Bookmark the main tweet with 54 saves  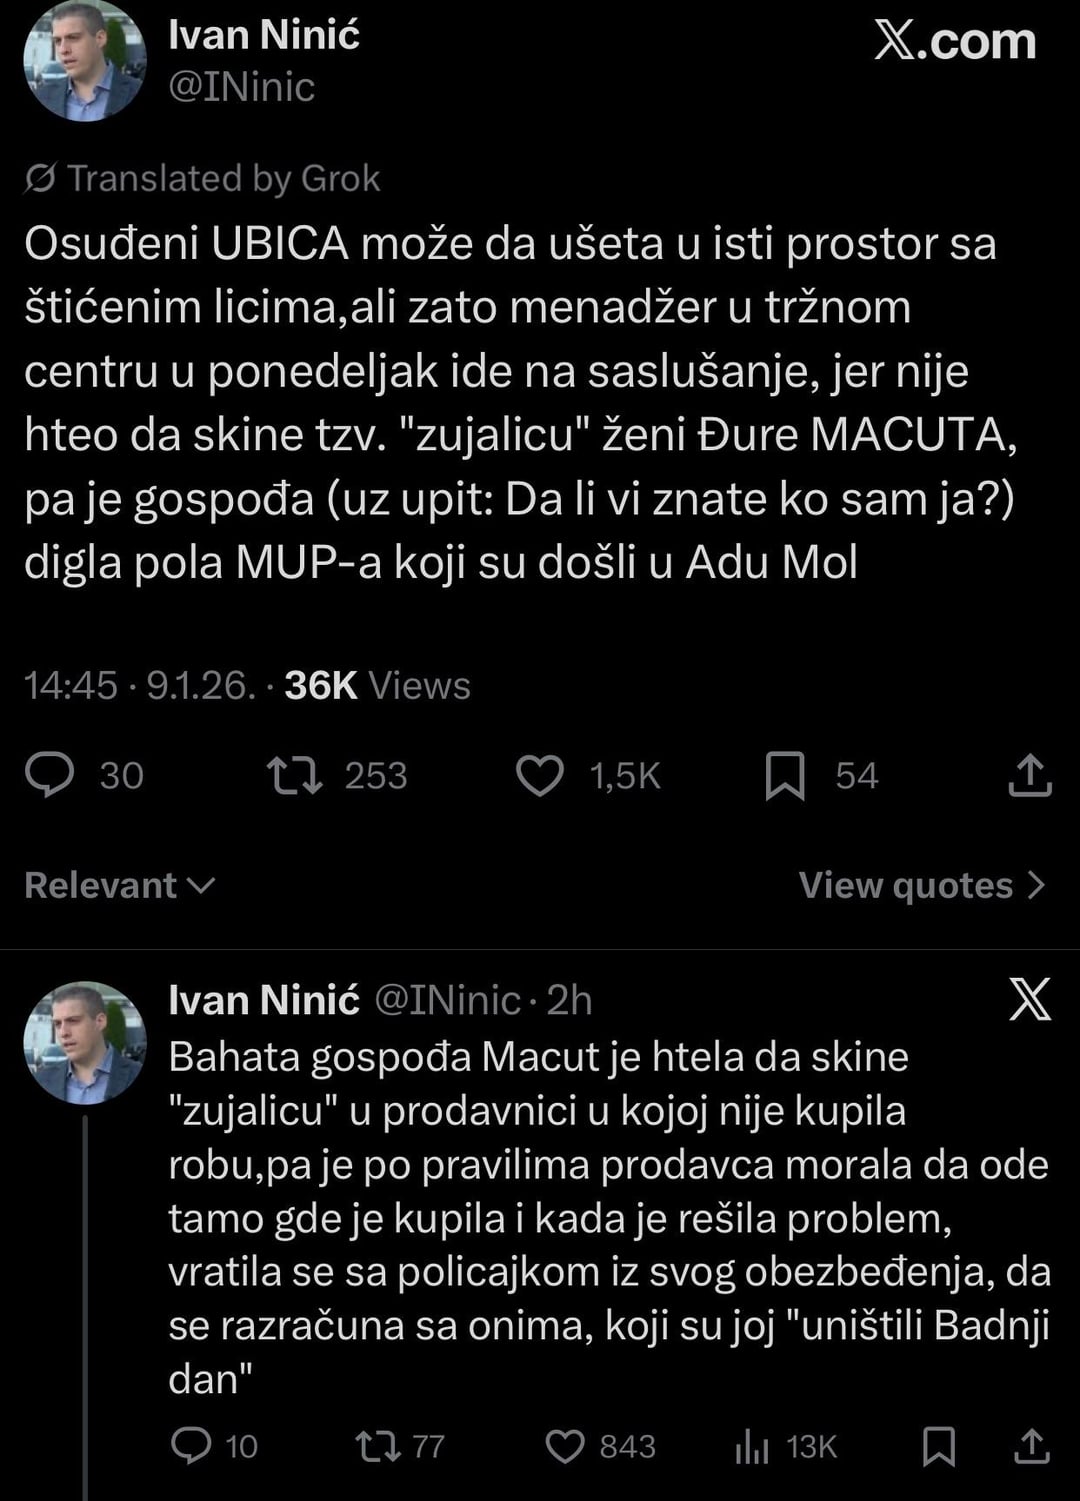(785, 776)
